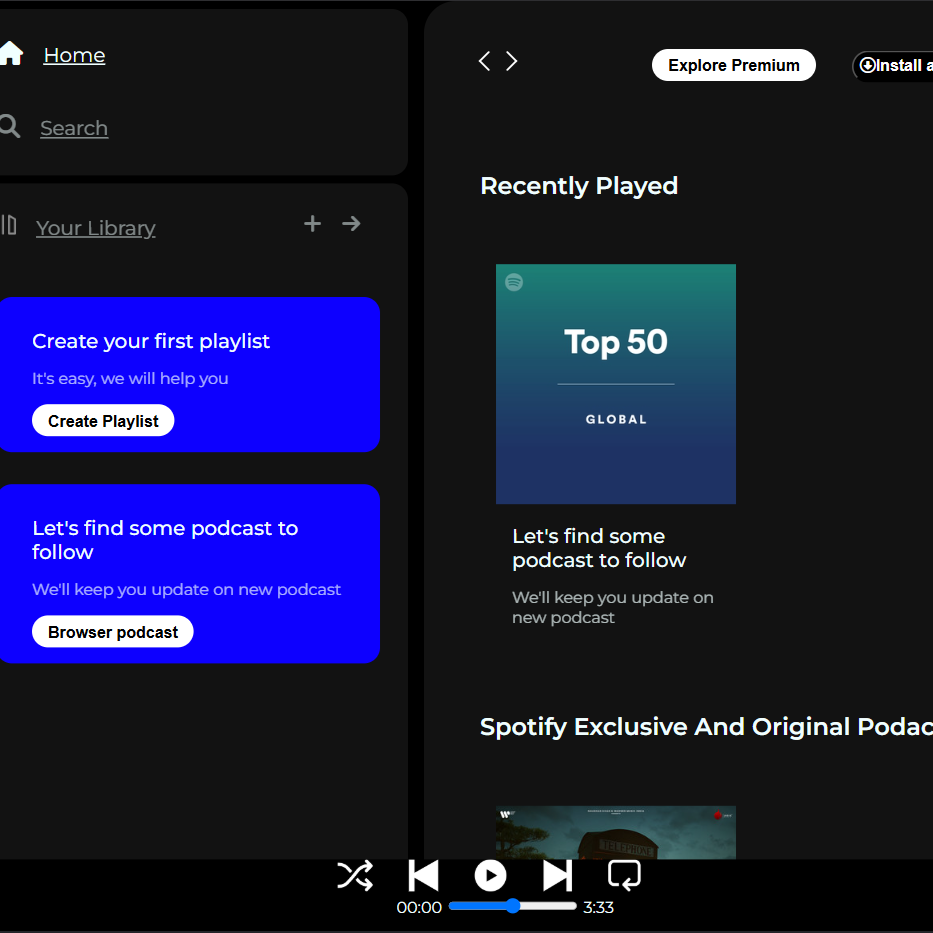Toggle repeat mode
933x933 pixels.
click(x=624, y=875)
